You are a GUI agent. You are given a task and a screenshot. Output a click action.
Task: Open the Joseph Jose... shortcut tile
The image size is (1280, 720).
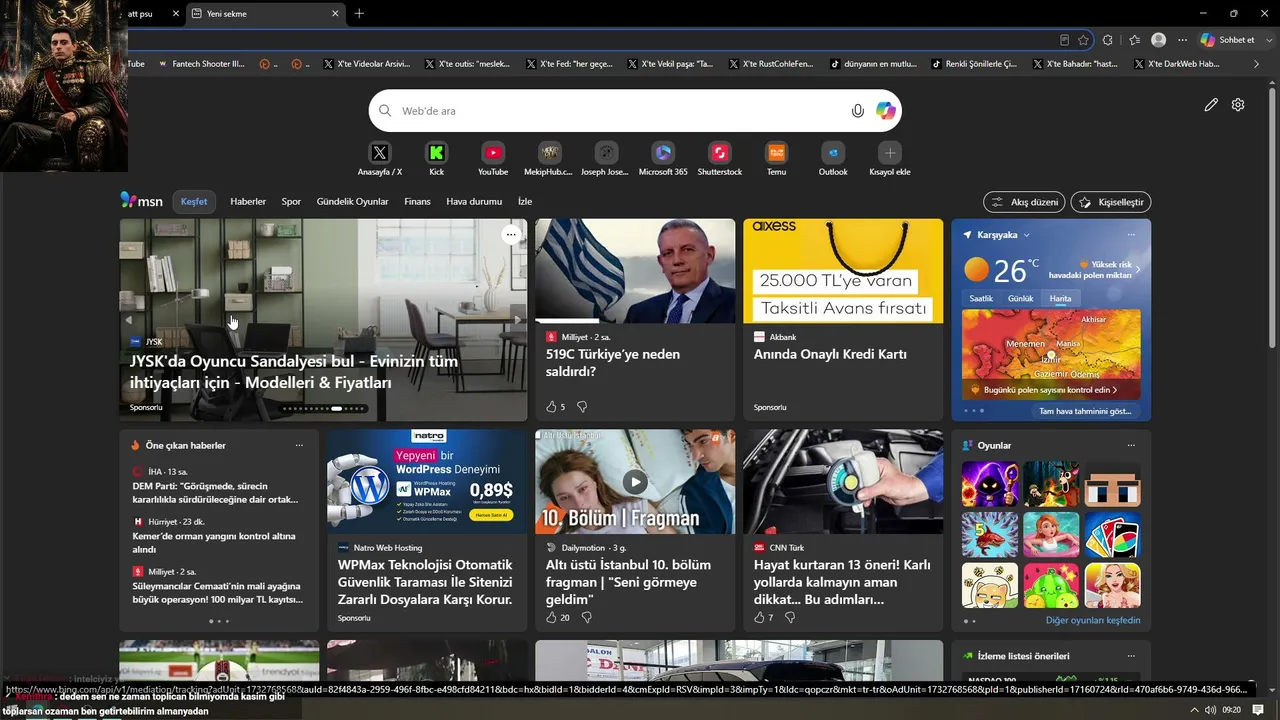pos(606,158)
